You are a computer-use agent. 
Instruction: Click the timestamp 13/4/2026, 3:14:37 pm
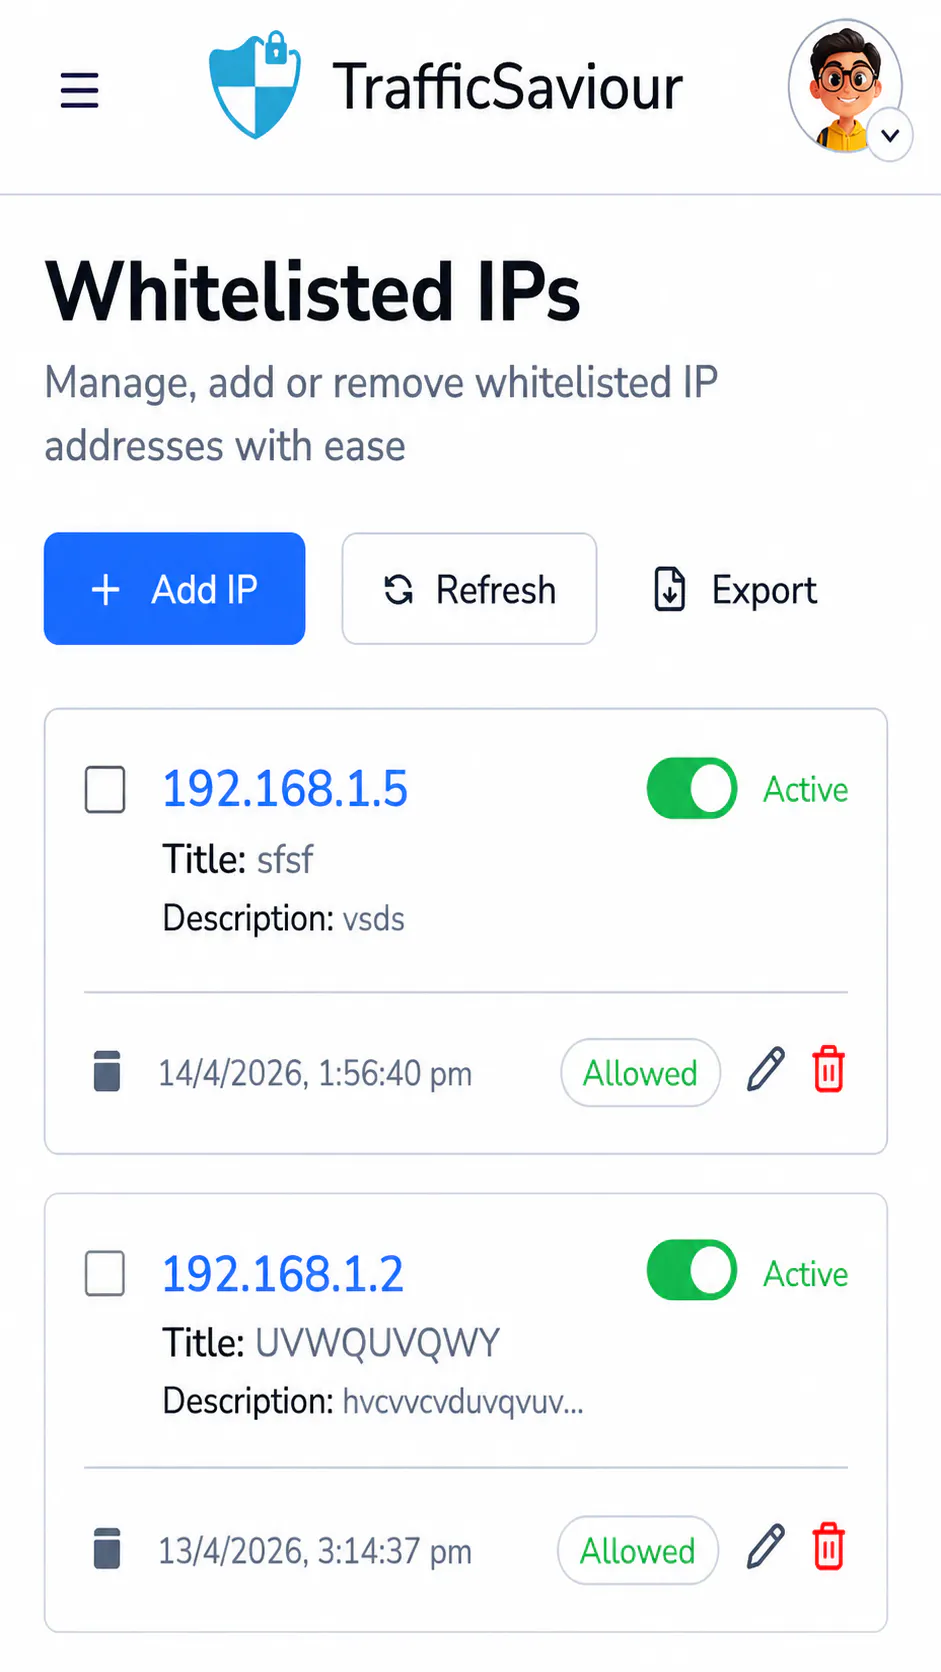click(x=315, y=1552)
